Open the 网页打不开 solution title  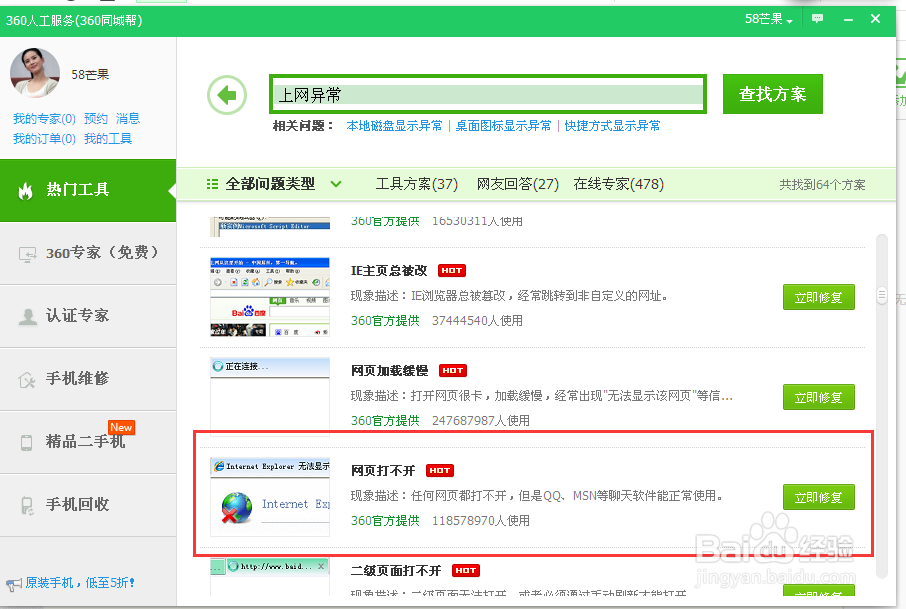click(x=383, y=470)
